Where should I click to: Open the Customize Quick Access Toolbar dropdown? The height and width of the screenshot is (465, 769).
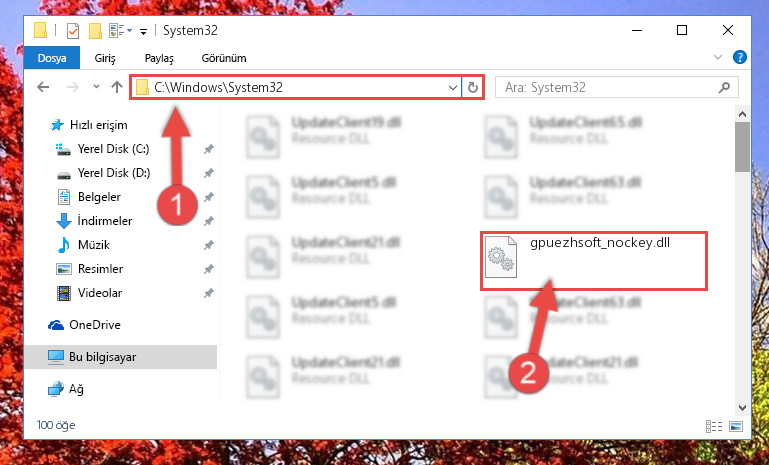click(x=143, y=32)
